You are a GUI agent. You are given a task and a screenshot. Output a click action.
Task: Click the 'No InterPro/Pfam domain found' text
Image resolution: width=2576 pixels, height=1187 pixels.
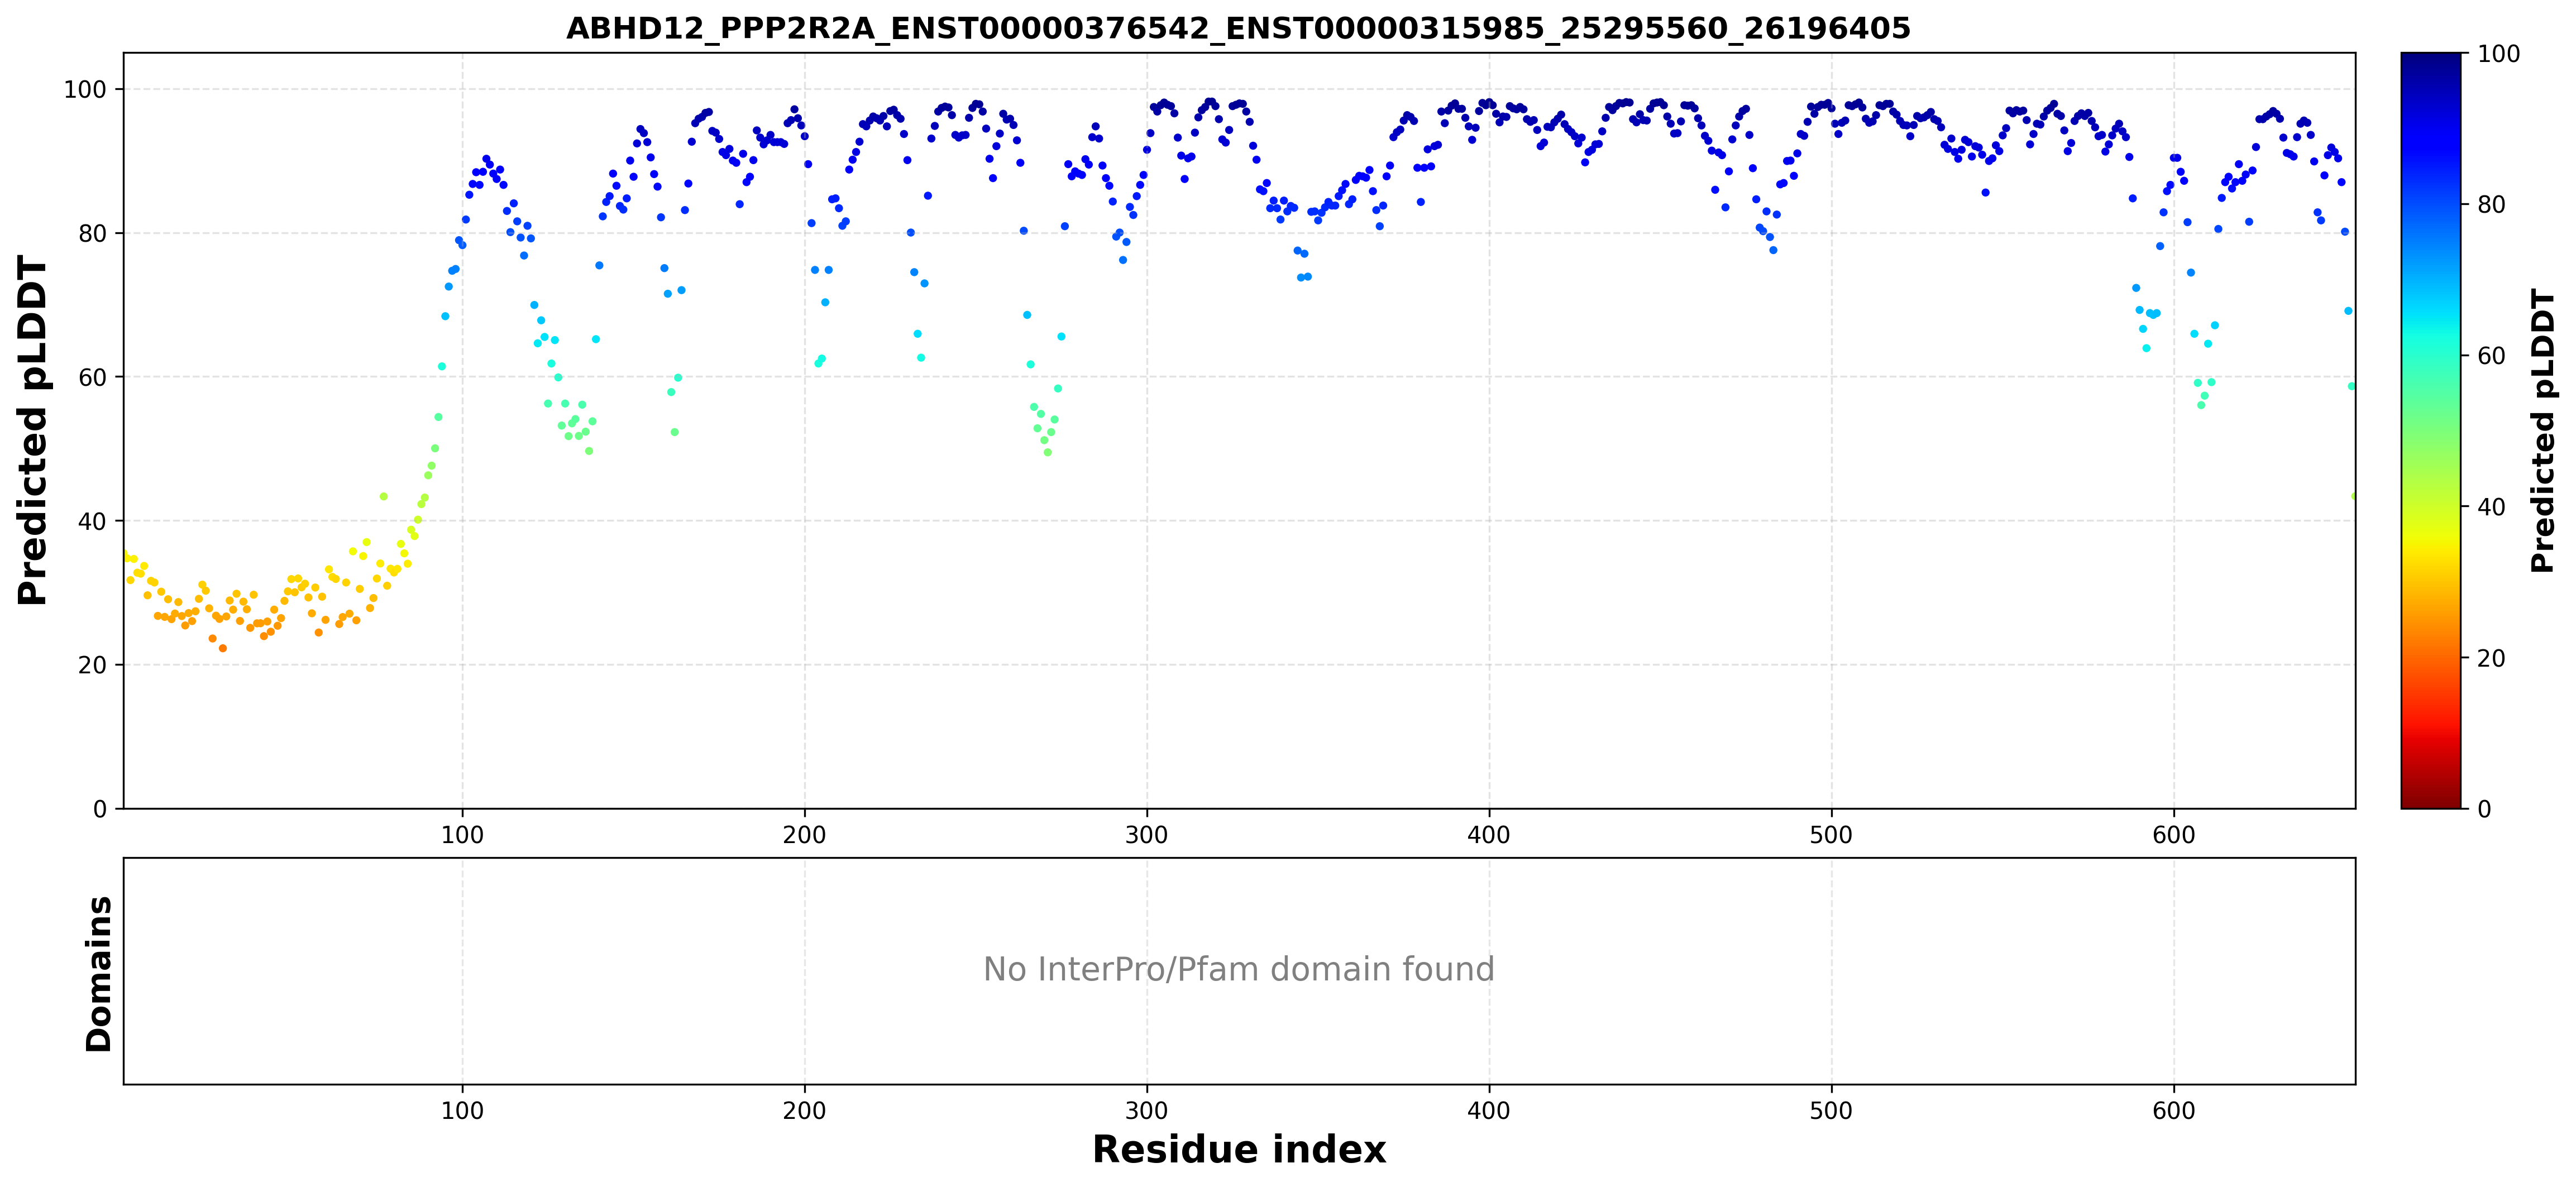(1238, 969)
